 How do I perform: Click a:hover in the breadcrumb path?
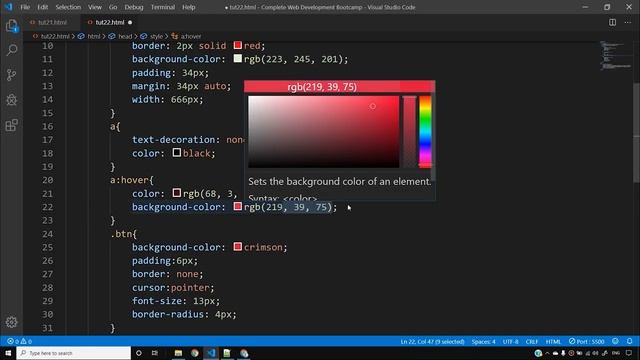[191, 36]
